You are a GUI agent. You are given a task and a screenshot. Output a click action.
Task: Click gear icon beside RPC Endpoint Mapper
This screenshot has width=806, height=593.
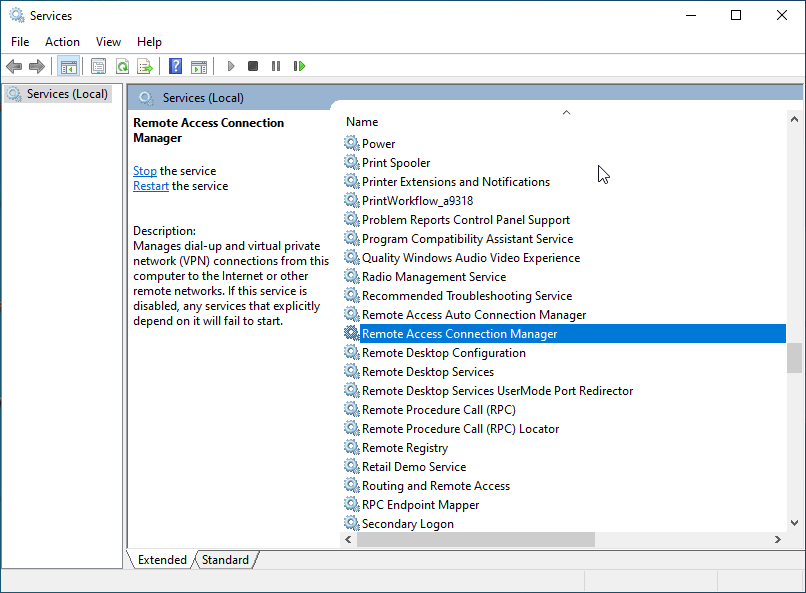(352, 505)
